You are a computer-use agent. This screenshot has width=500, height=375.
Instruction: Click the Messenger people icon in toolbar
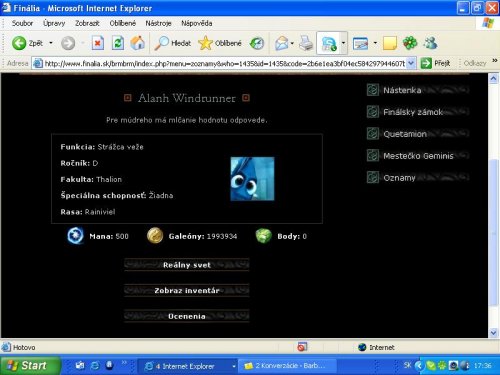pyautogui.click(x=430, y=43)
